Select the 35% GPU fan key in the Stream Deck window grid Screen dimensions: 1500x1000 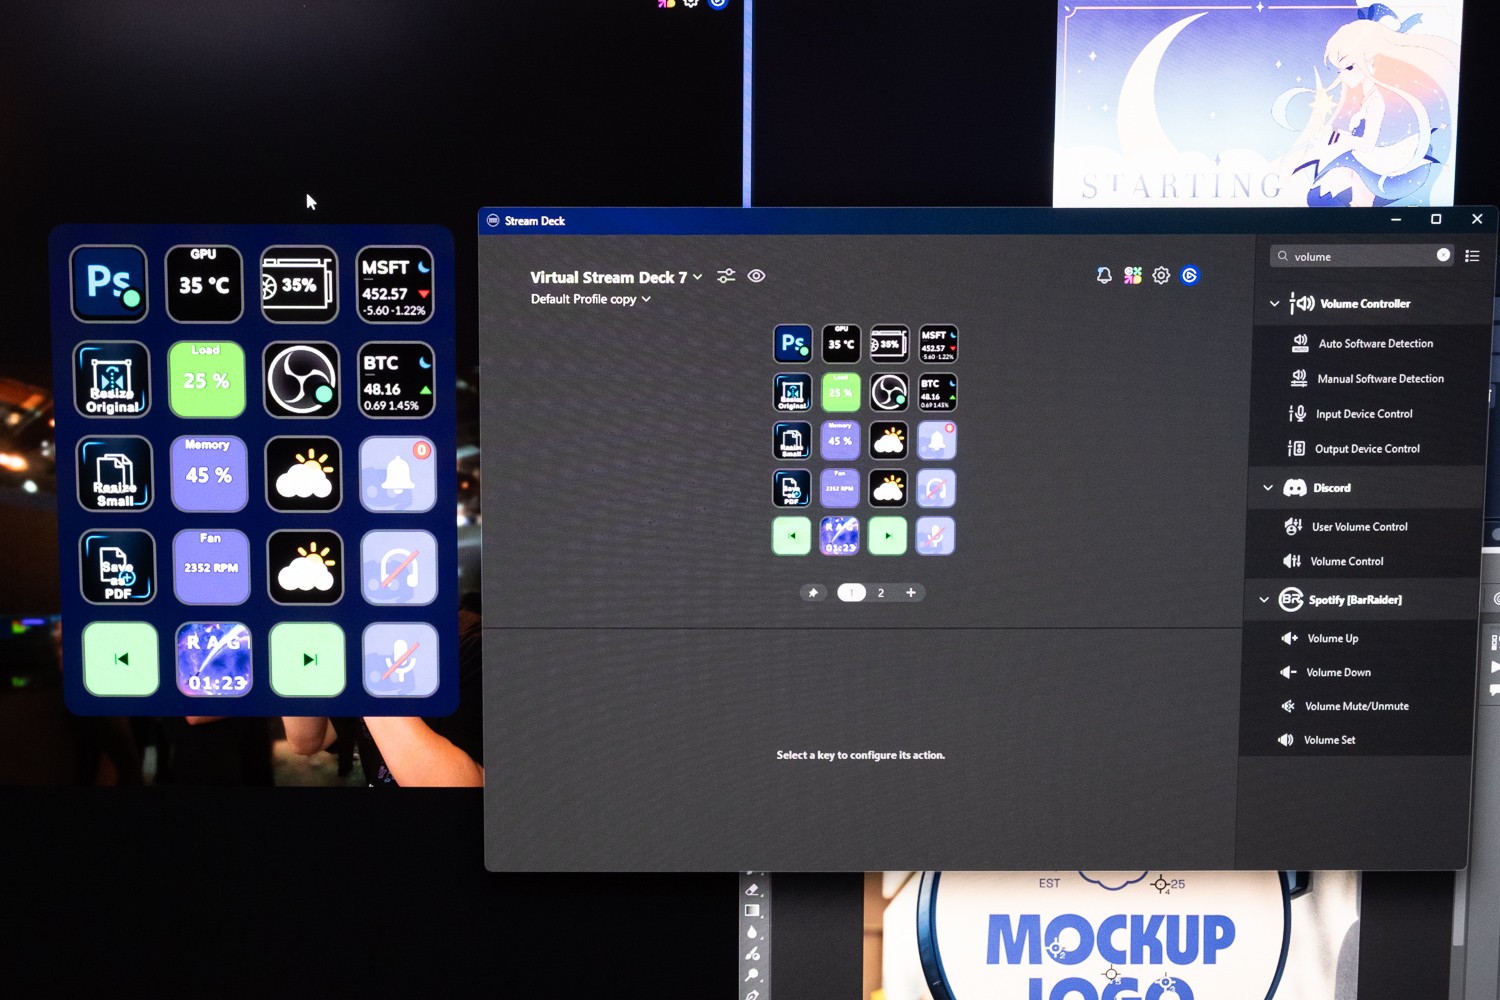889,344
